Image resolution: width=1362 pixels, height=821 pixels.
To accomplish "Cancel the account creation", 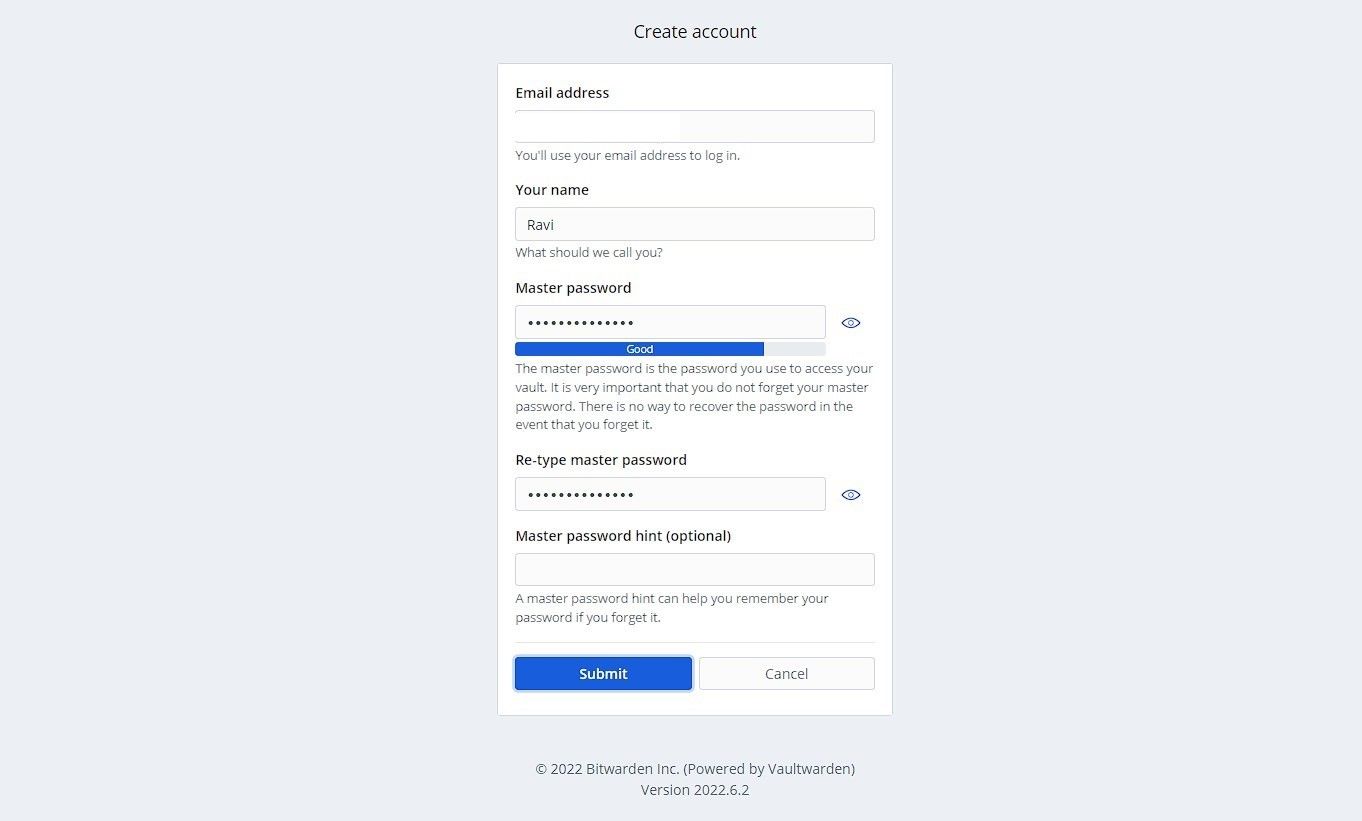I will (786, 673).
